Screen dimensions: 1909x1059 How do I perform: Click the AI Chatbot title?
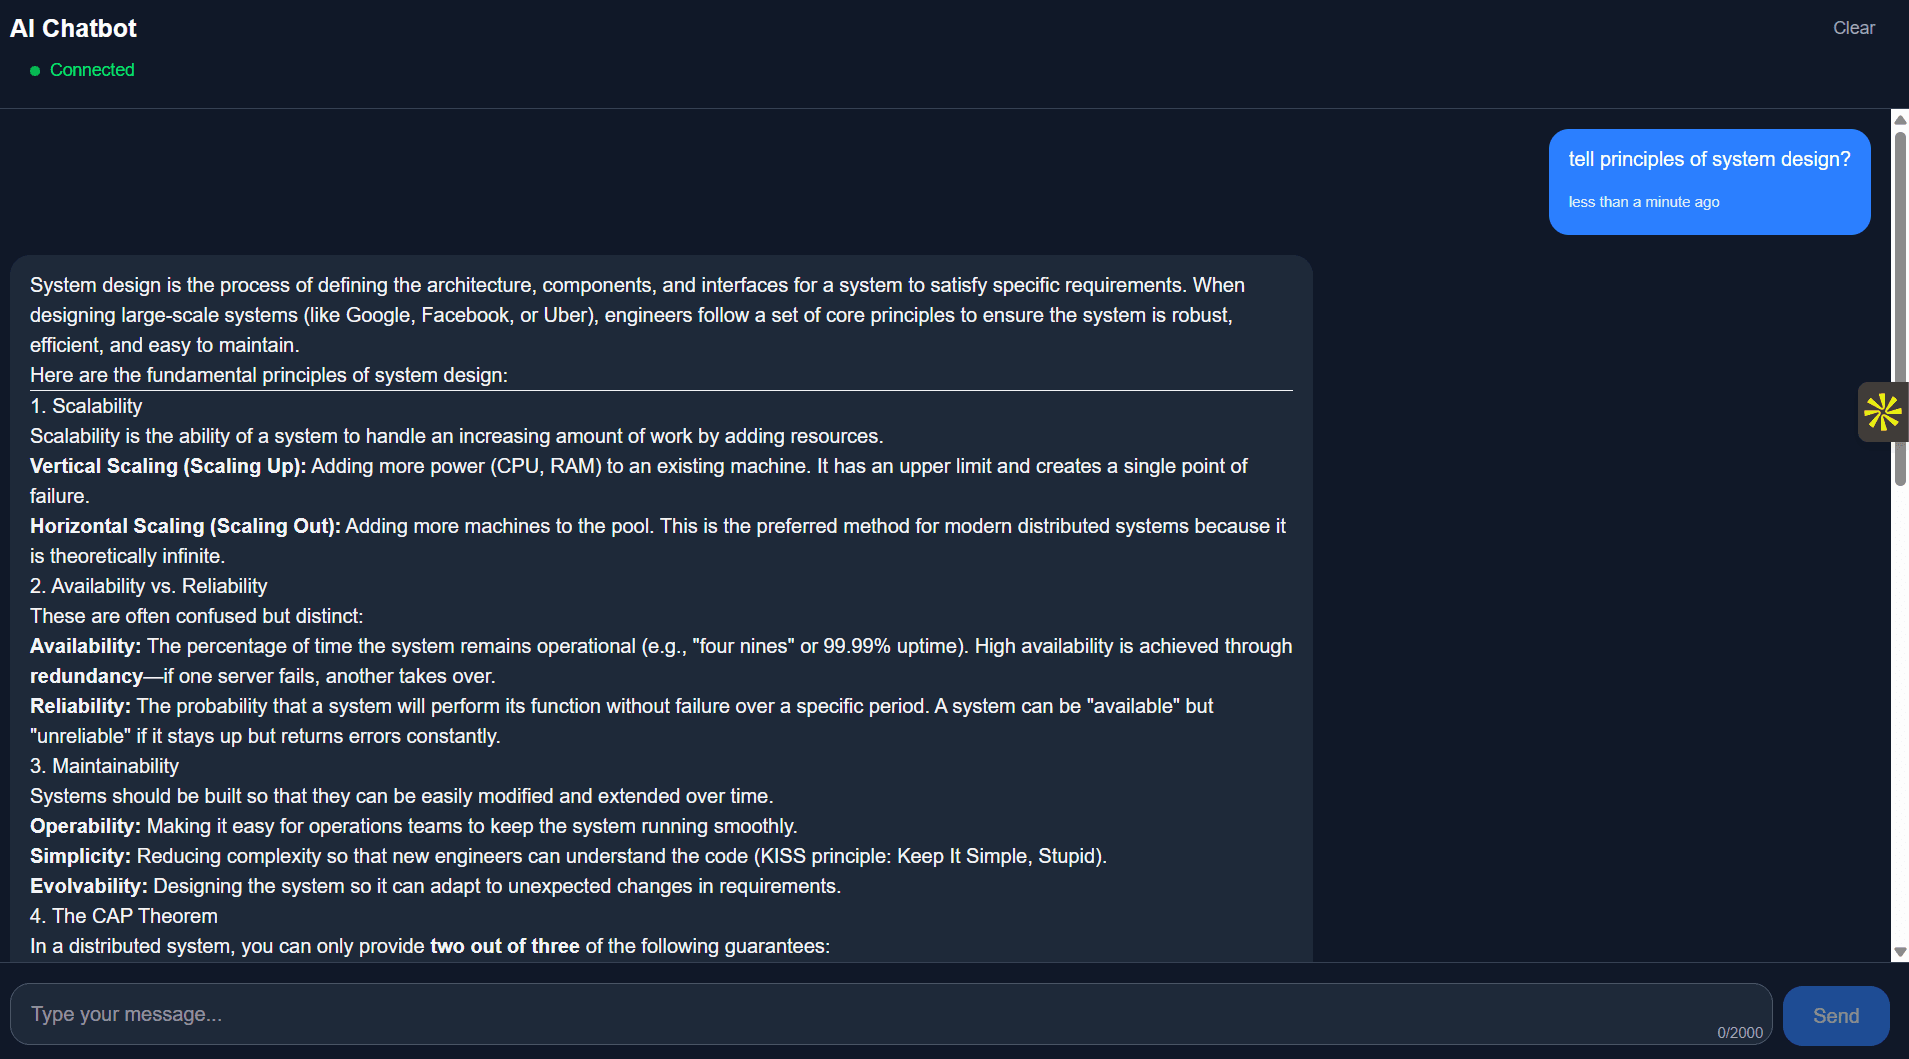pos(73,28)
